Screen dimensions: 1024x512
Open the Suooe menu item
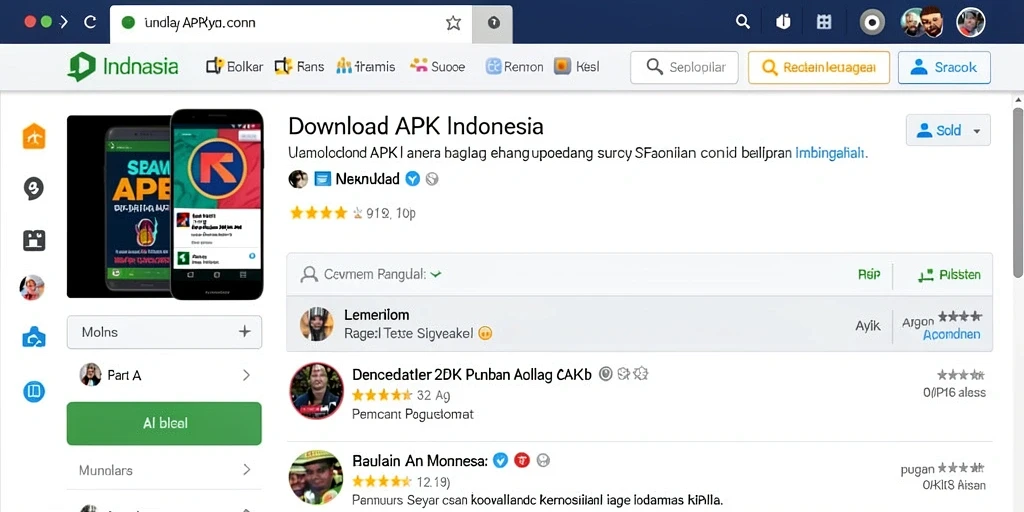pos(438,67)
